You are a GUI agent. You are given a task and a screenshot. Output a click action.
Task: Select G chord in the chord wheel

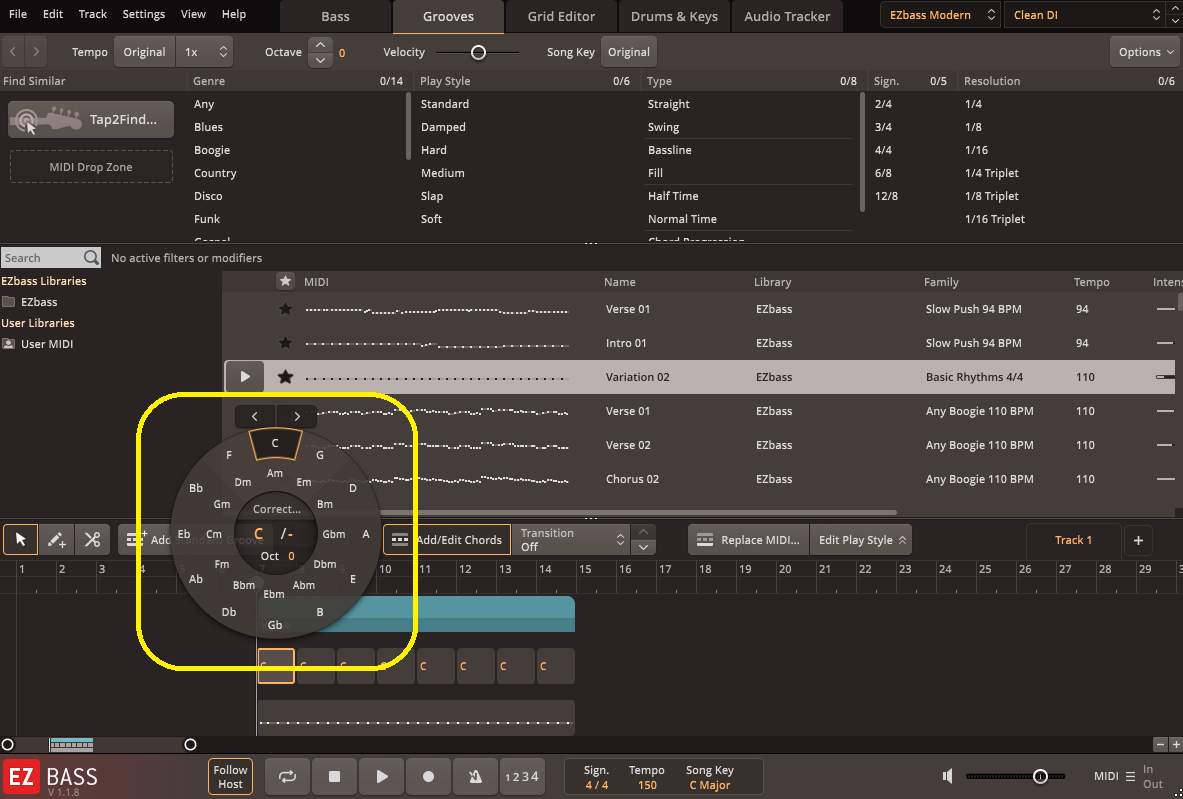[320, 455]
